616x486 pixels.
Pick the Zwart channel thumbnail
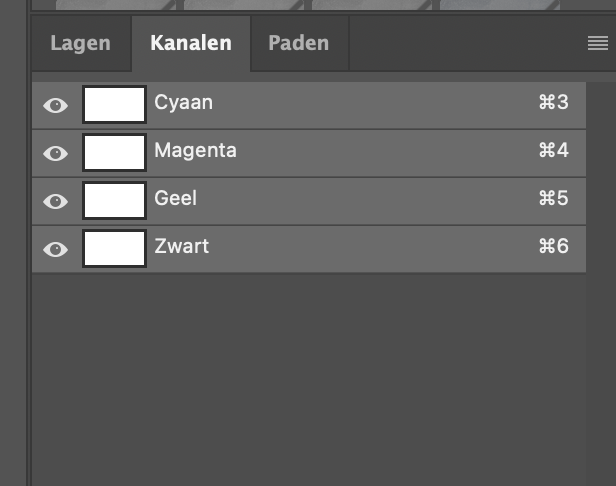click(x=114, y=248)
